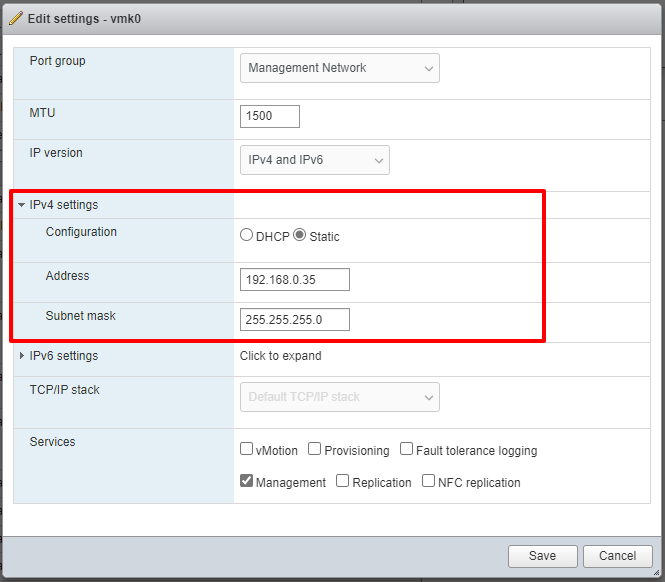The height and width of the screenshot is (582, 665).
Task: Open the TCP/IP stack dropdown
Action: click(339, 397)
